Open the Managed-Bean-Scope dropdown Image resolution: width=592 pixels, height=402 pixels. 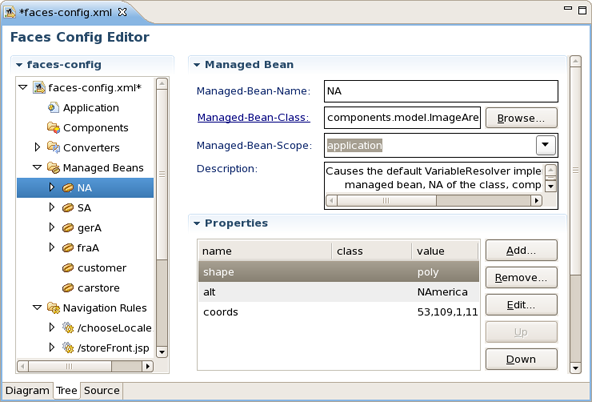pyautogui.click(x=546, y=145)
